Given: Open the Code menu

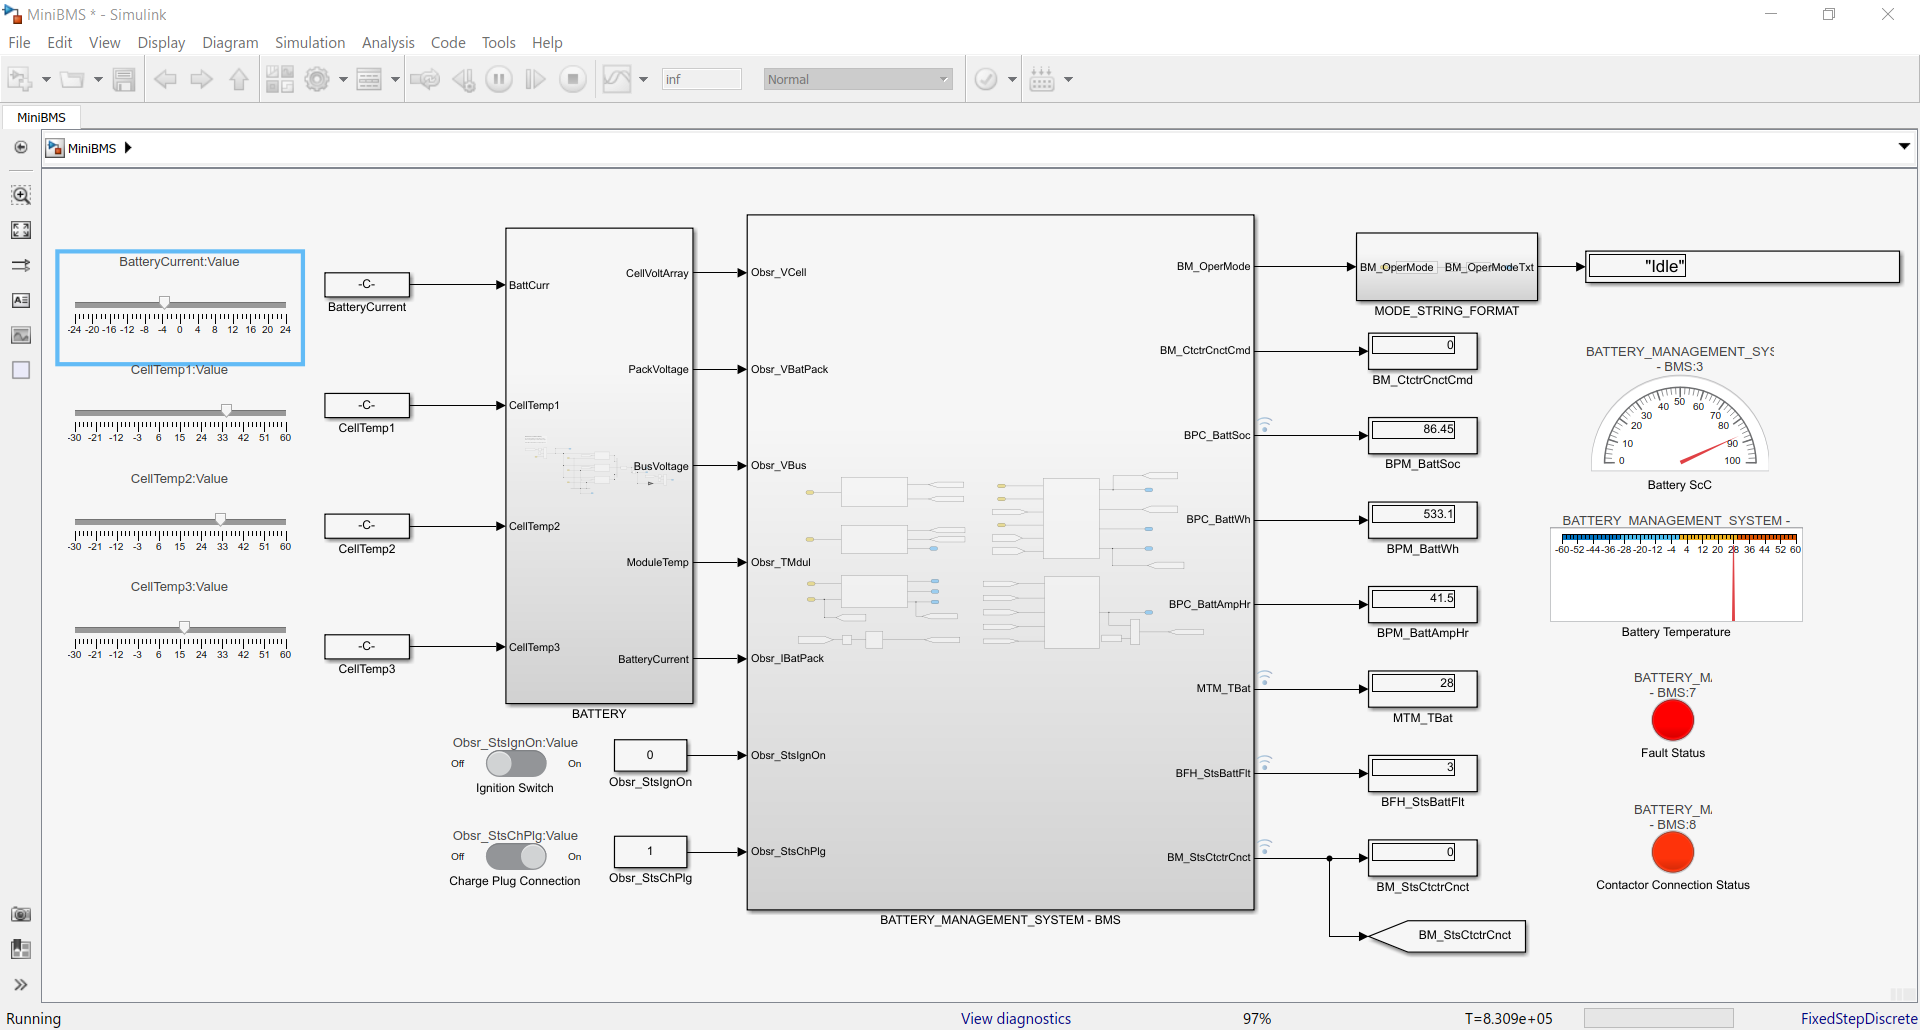Looking at the screenshot, I should click(448, 42).
